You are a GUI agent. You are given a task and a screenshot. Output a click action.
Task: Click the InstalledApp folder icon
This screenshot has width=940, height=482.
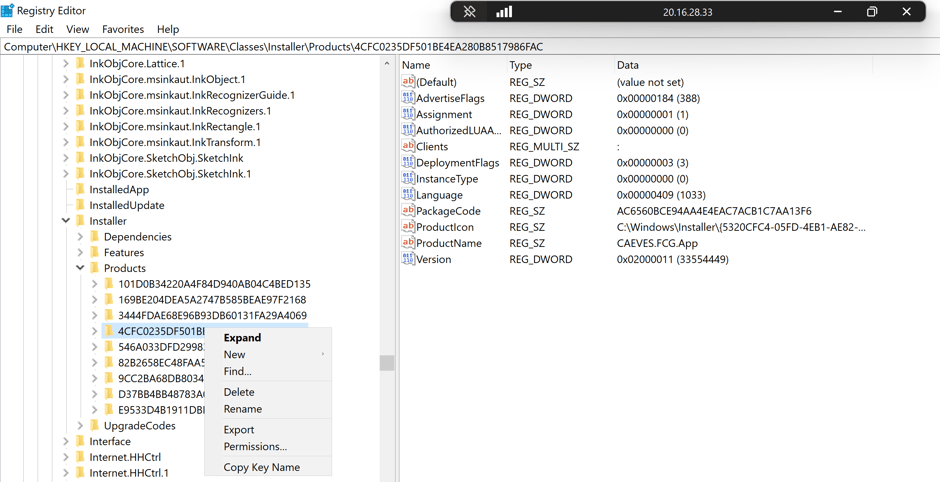[x=80, y=189]
